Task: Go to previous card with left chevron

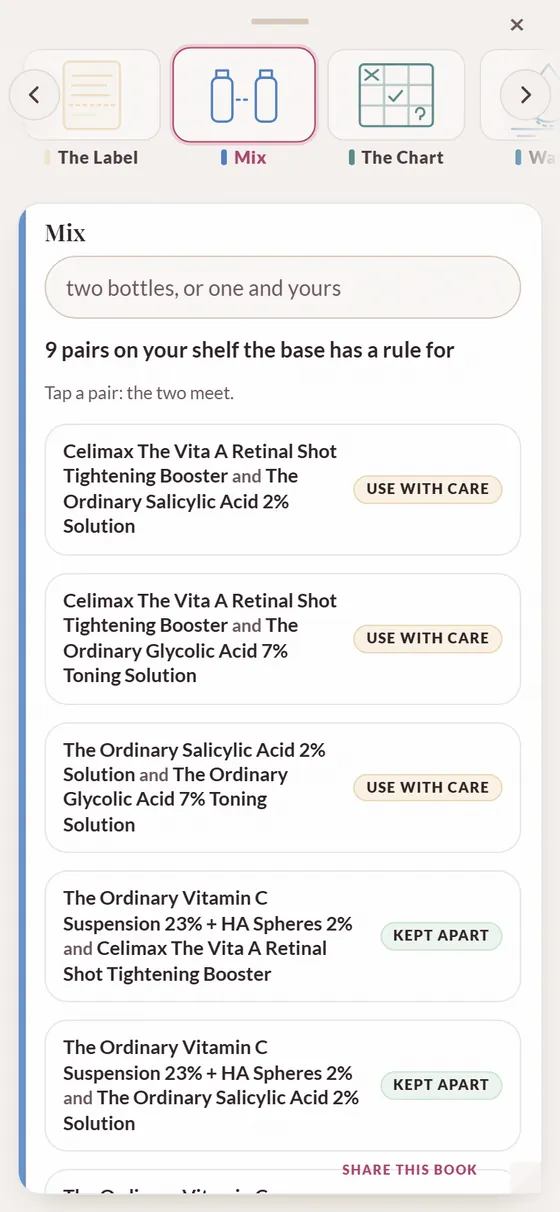Action: (34, 95)
